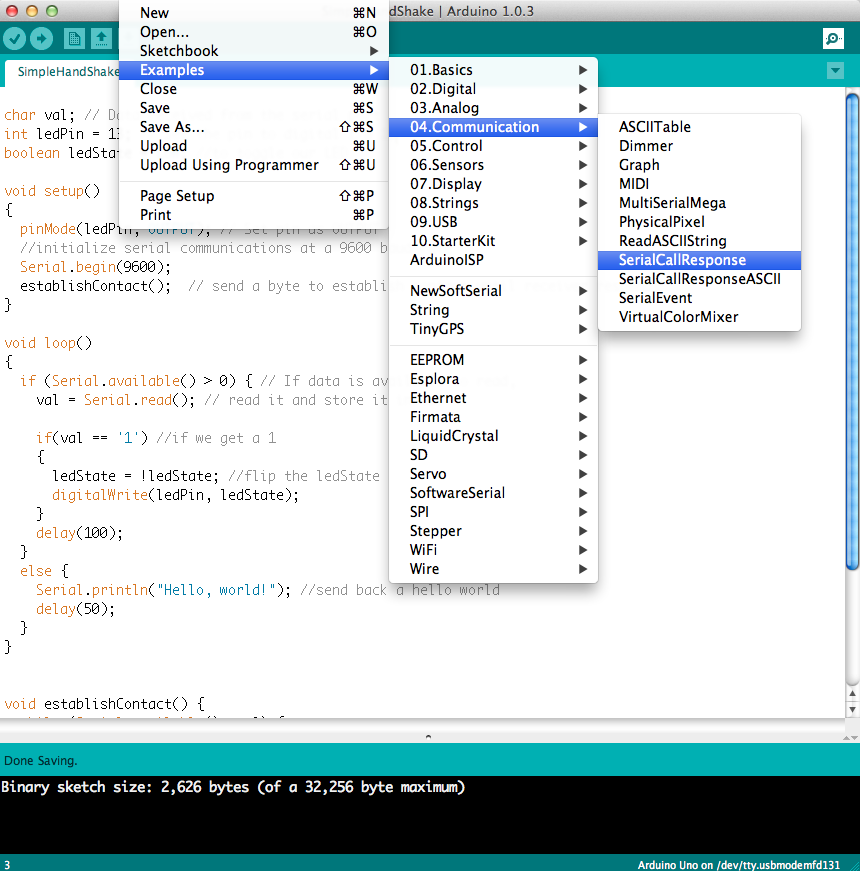Click the 'Binary sketch size' console text
This screenshot has width=860, height=871.
(233, 787)
